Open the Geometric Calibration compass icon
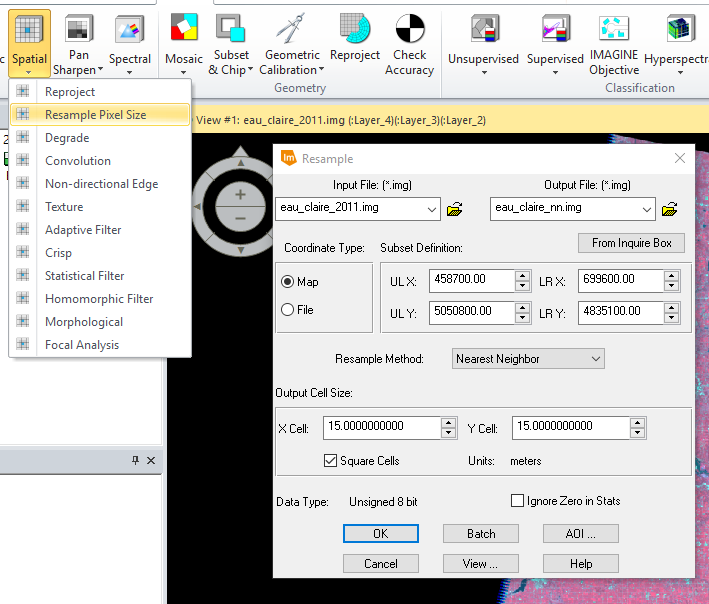This screenshot has height=604, width=709. (291, 28)
